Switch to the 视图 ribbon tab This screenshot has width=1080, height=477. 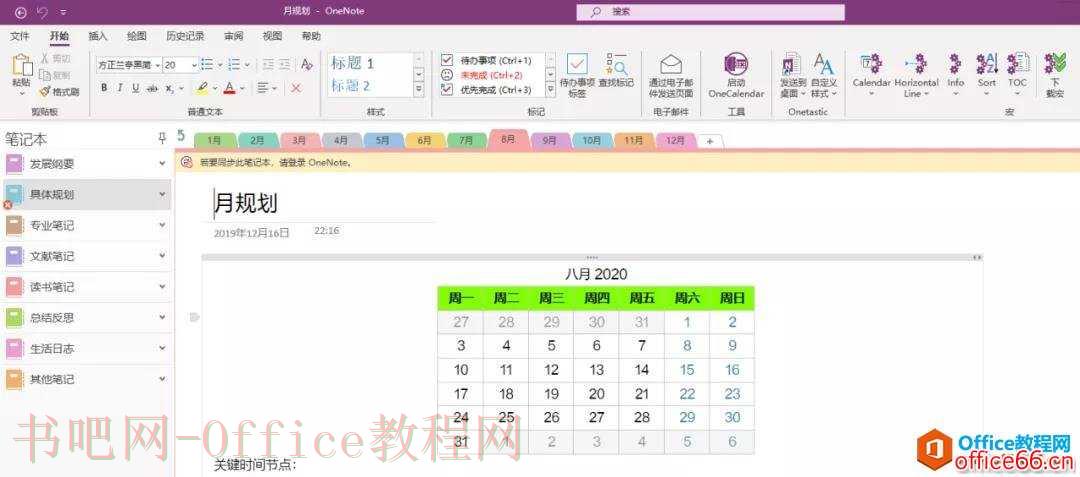pos(273,36)
